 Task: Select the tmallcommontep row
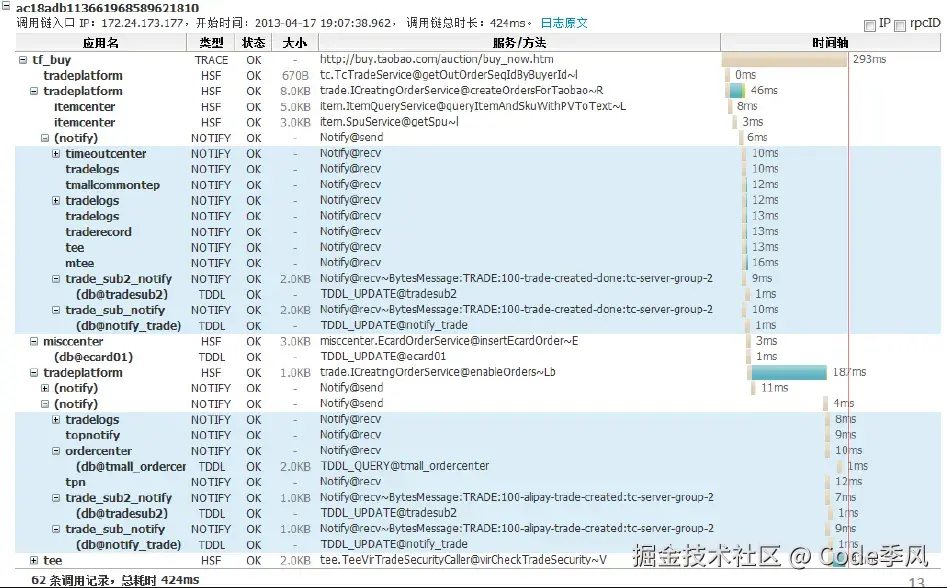(478, 185)
